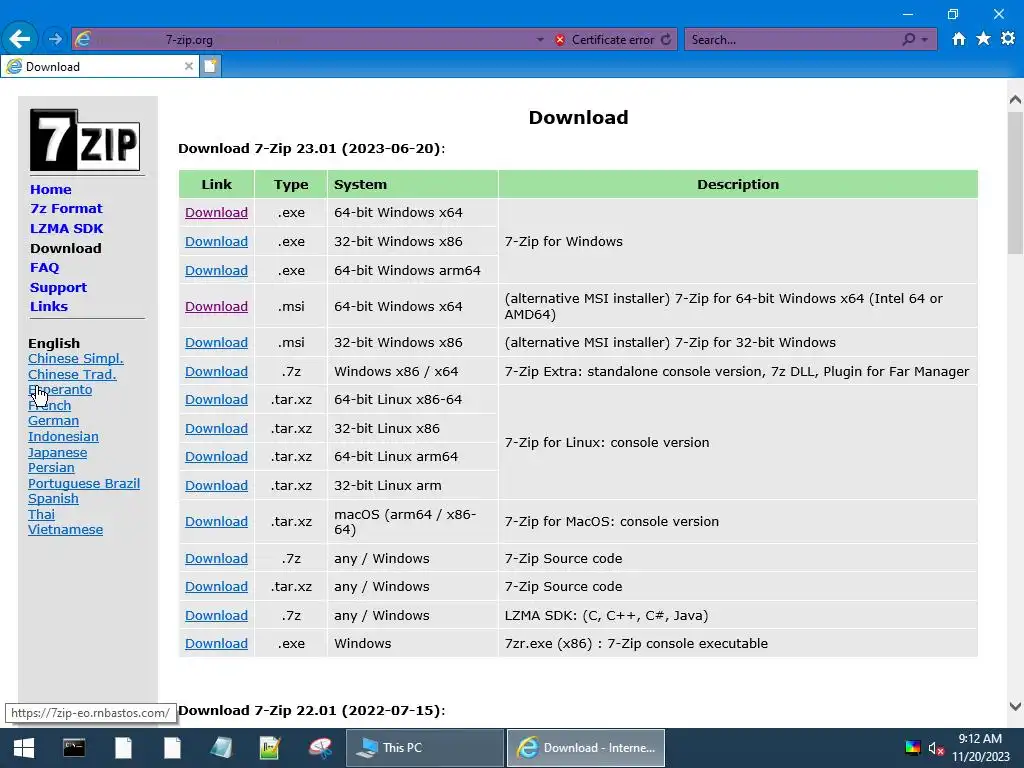Switch language to Chinese Trad.
This screenshot has width=1024, height=768.
click(x=72, y=374)
